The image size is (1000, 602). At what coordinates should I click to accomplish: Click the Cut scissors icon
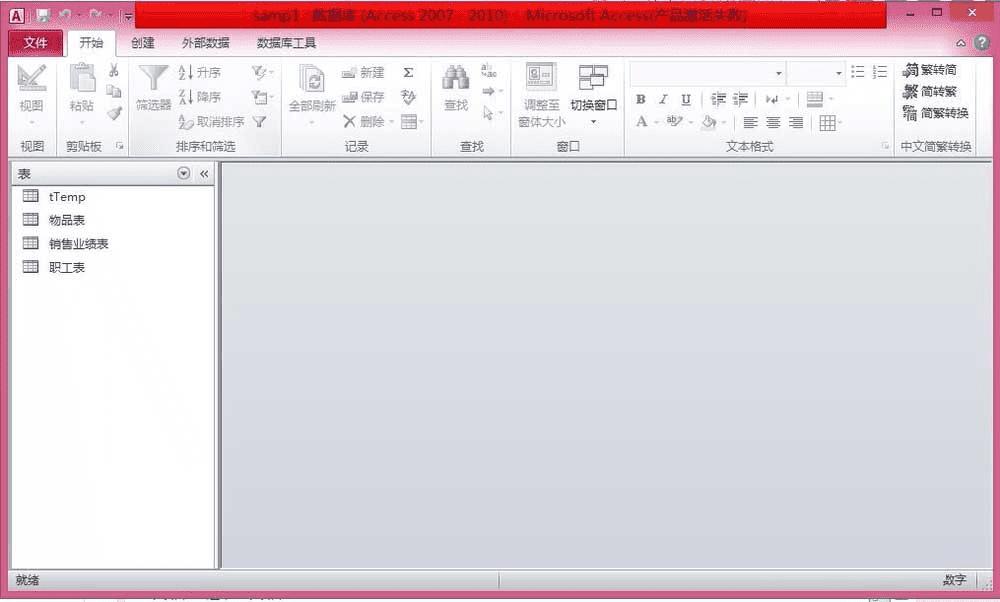114,70
